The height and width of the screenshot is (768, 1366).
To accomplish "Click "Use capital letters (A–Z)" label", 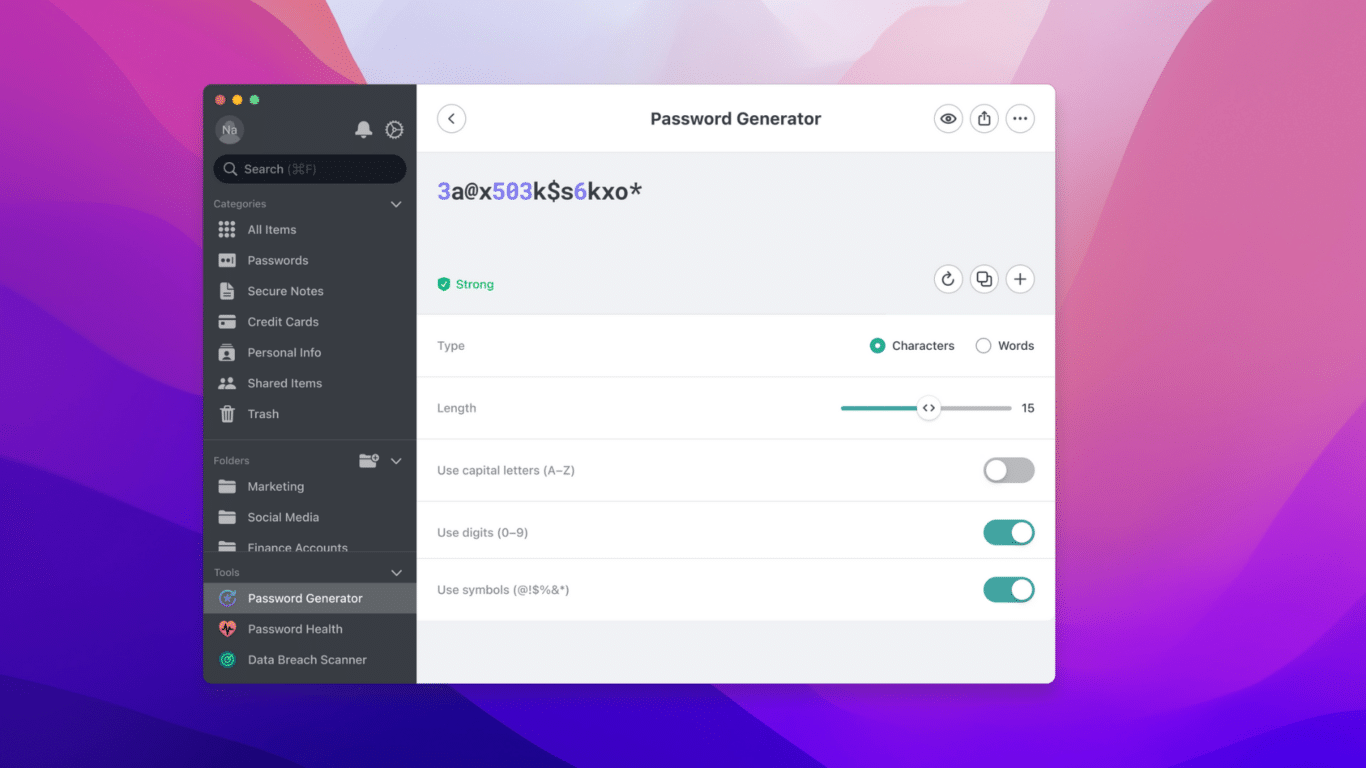I will 506,470.
